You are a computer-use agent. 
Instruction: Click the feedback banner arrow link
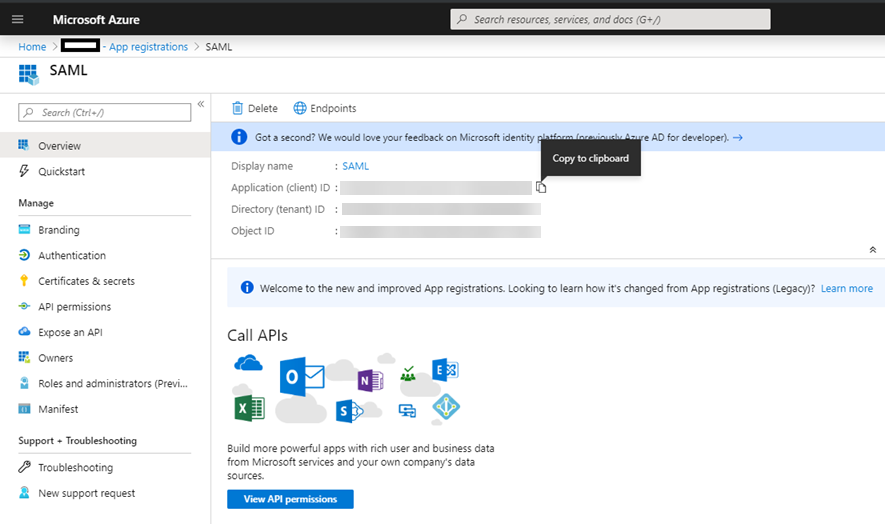[738, 137]
